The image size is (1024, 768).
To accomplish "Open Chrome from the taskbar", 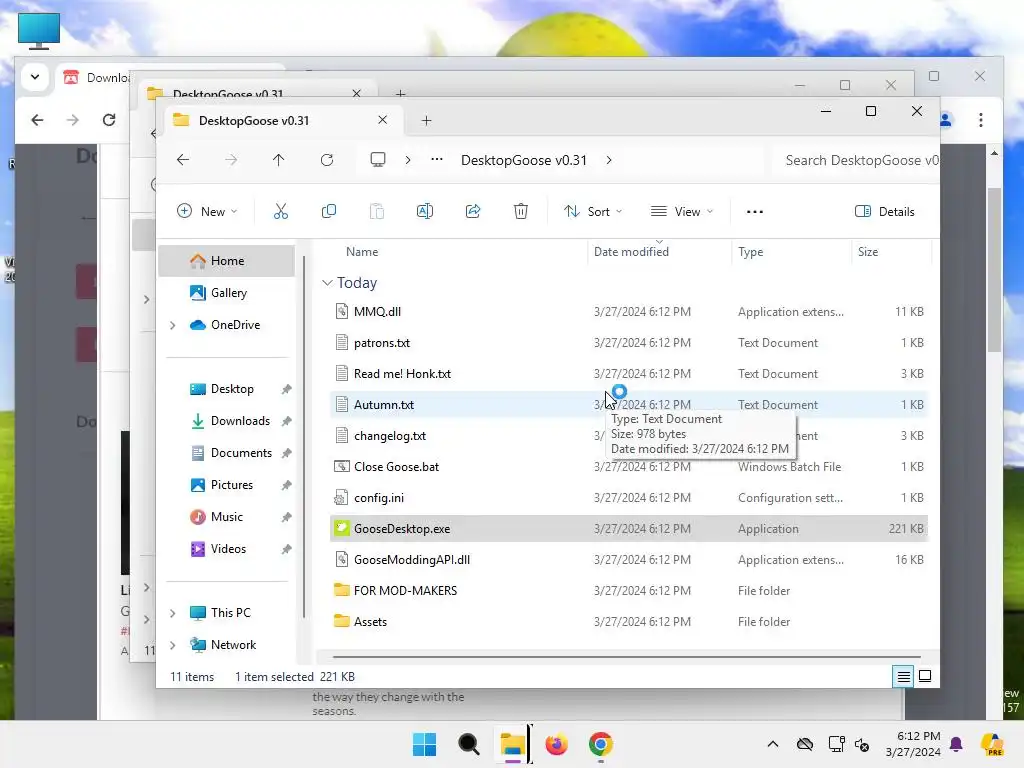I will tap(600, 744).
